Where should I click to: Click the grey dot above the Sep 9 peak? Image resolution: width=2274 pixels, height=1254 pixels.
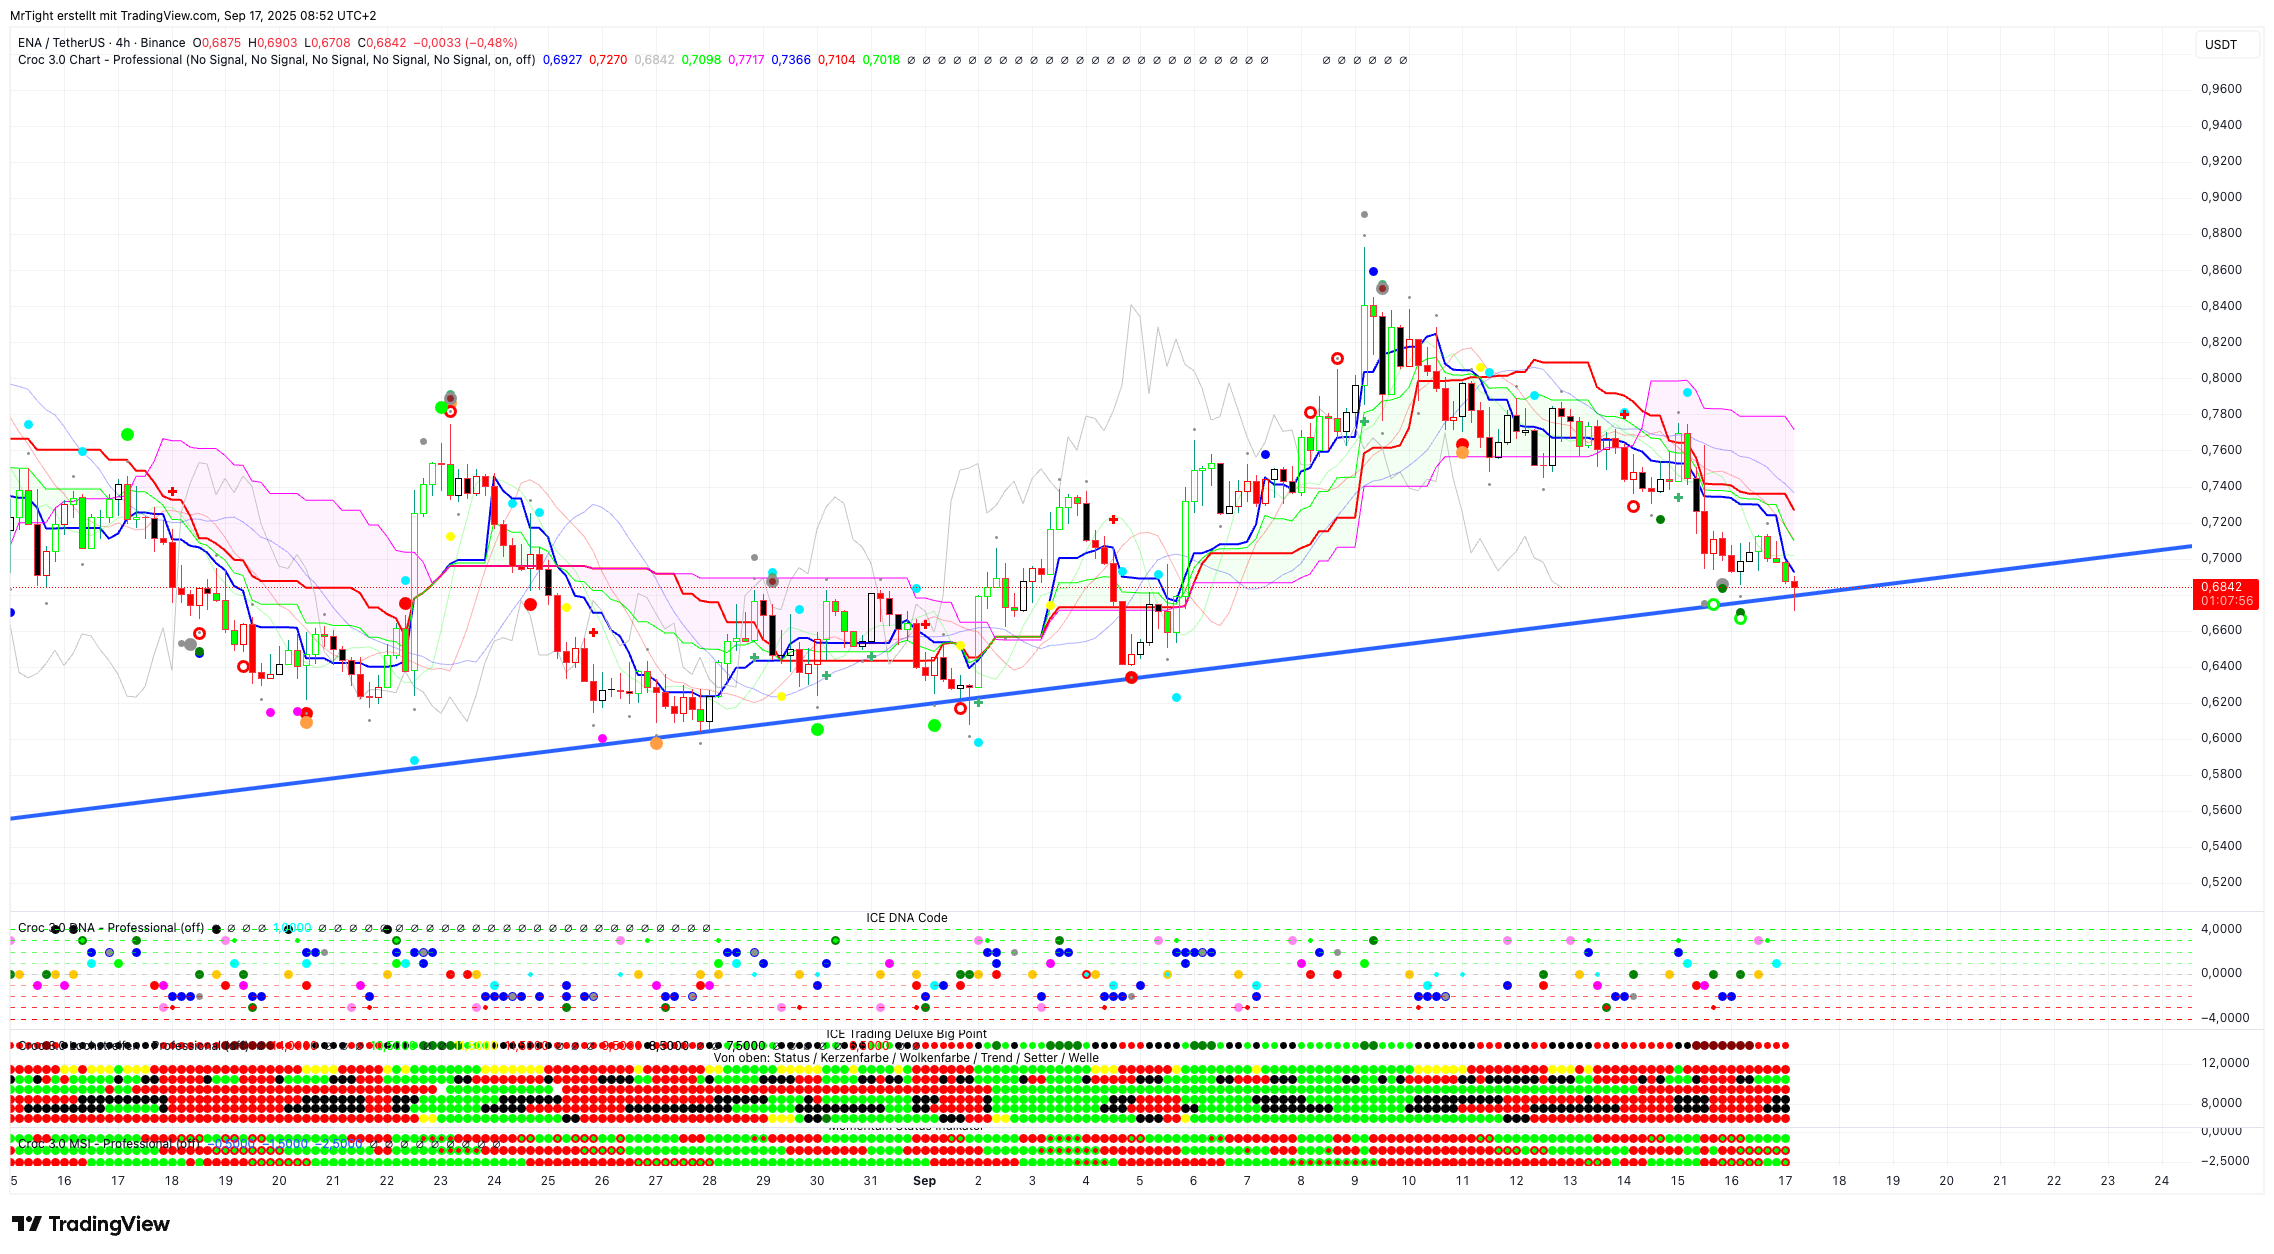[1364, 214]
